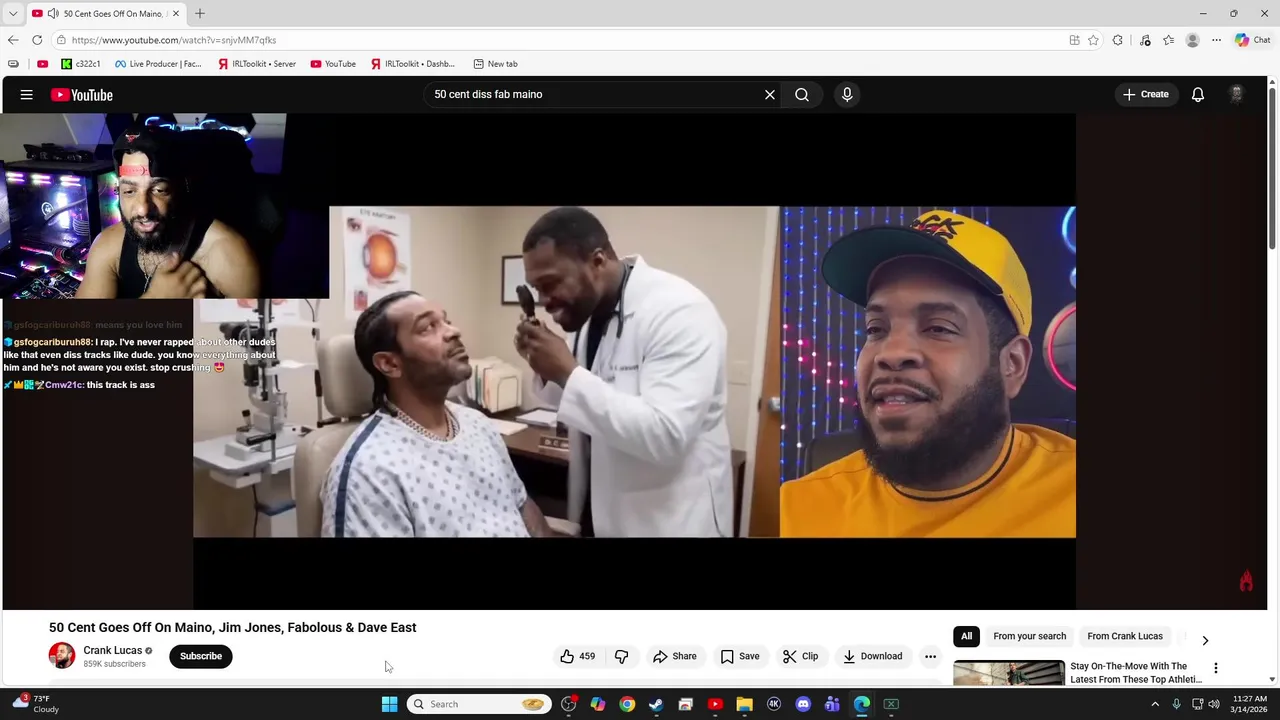
Task: Open Microsoft Teams from the taskbar
Action: tap(832, 704)
